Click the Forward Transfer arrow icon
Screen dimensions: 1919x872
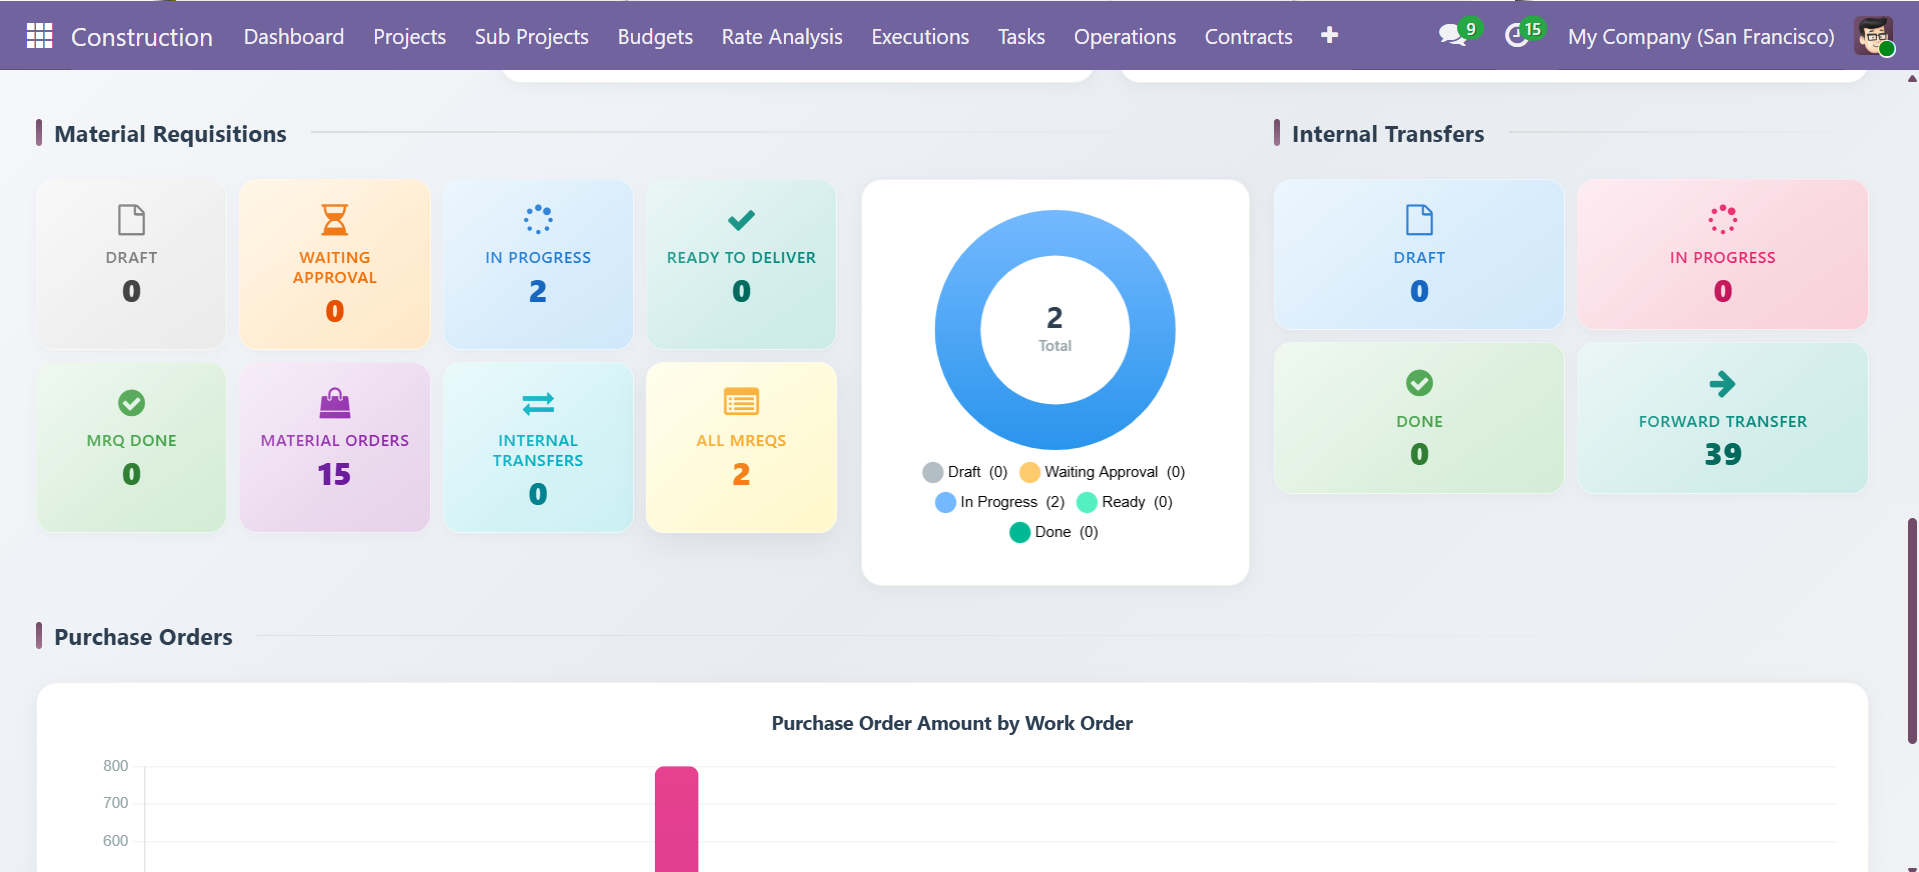(x=1722, y=384)
